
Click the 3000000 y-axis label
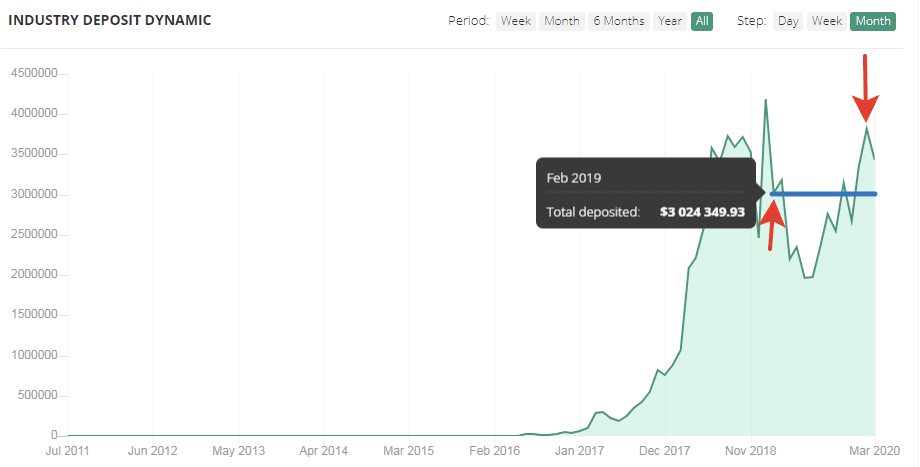[x=34, y=194]
